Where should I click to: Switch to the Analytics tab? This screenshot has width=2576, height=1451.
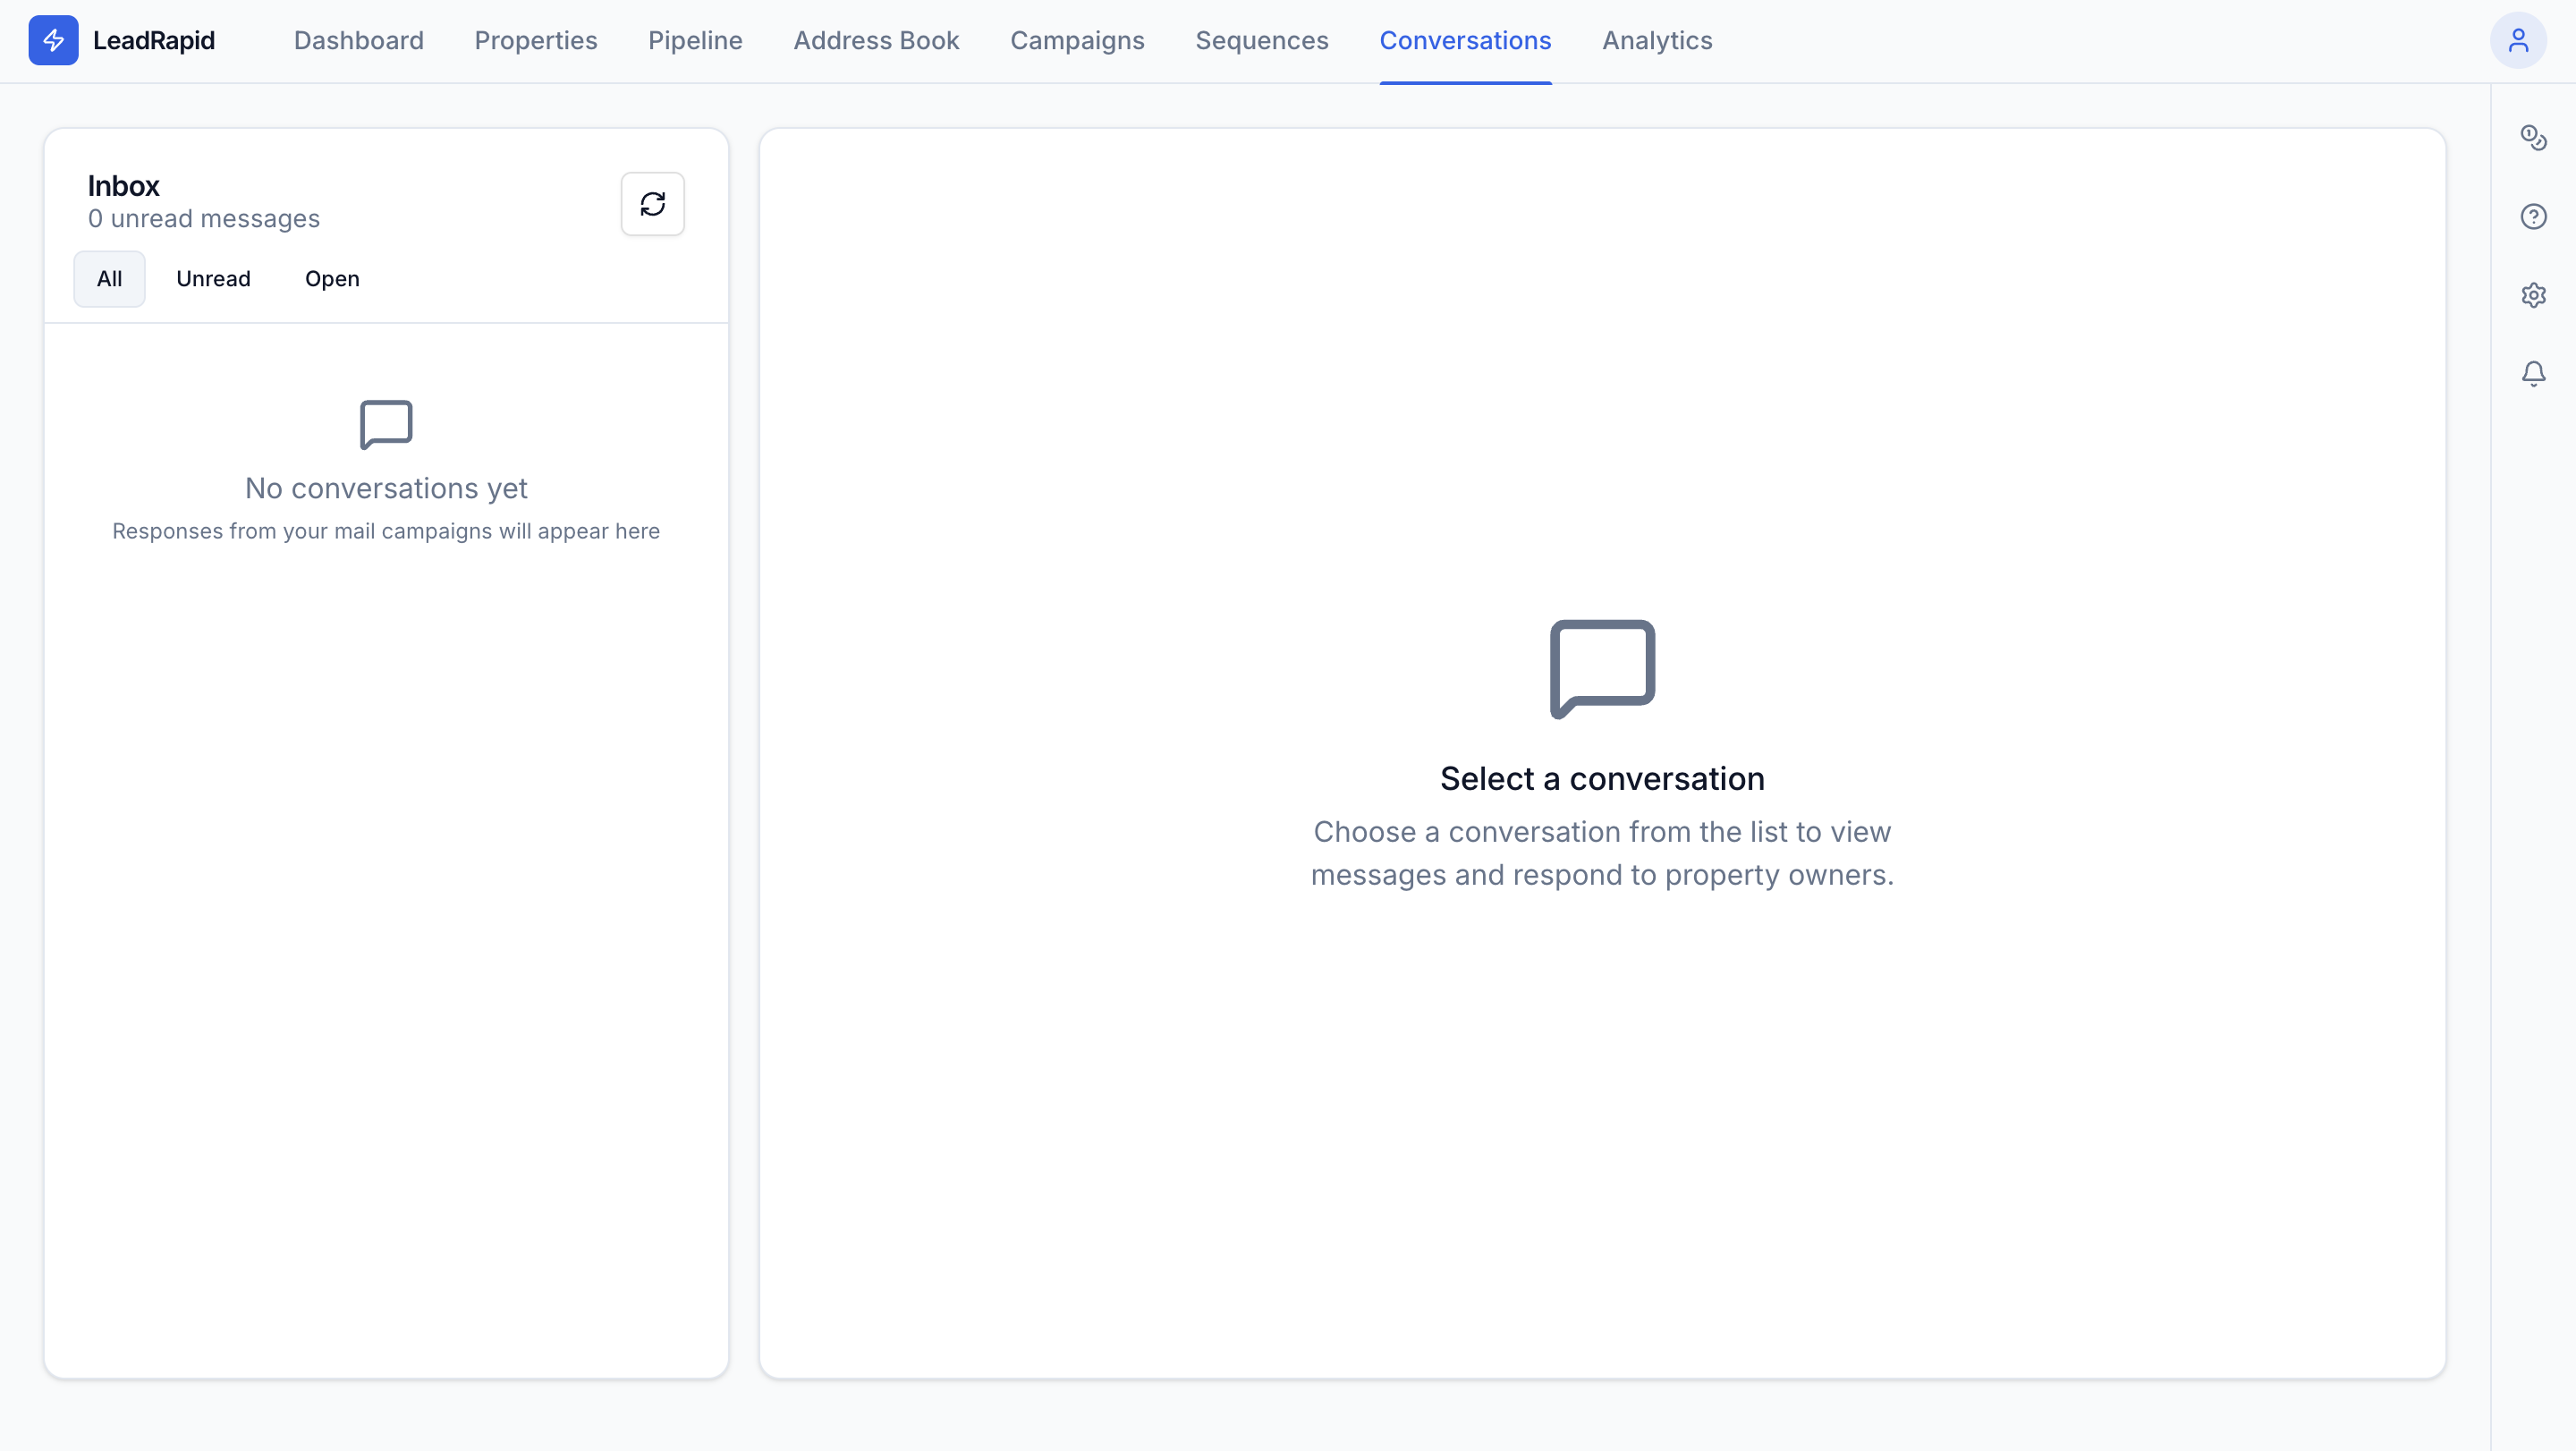pos(1656,40)
